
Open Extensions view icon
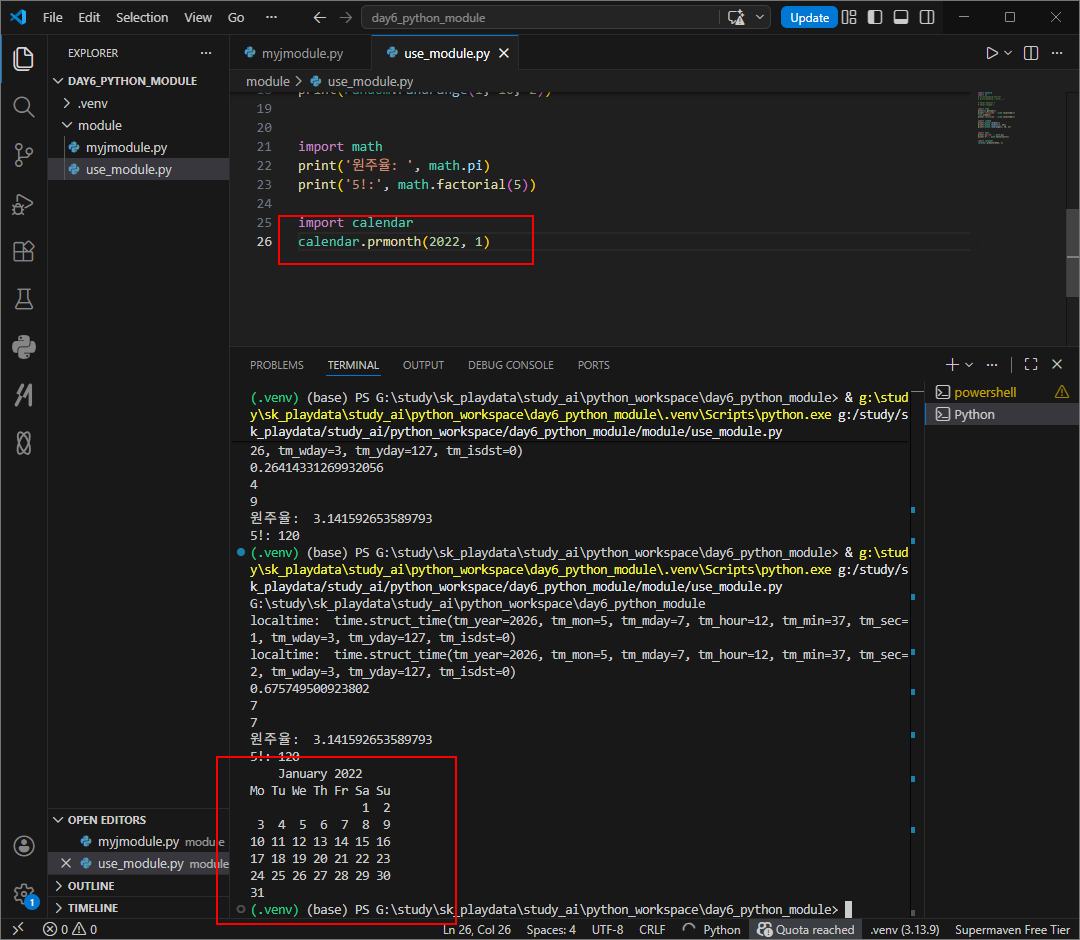point(23,251)
